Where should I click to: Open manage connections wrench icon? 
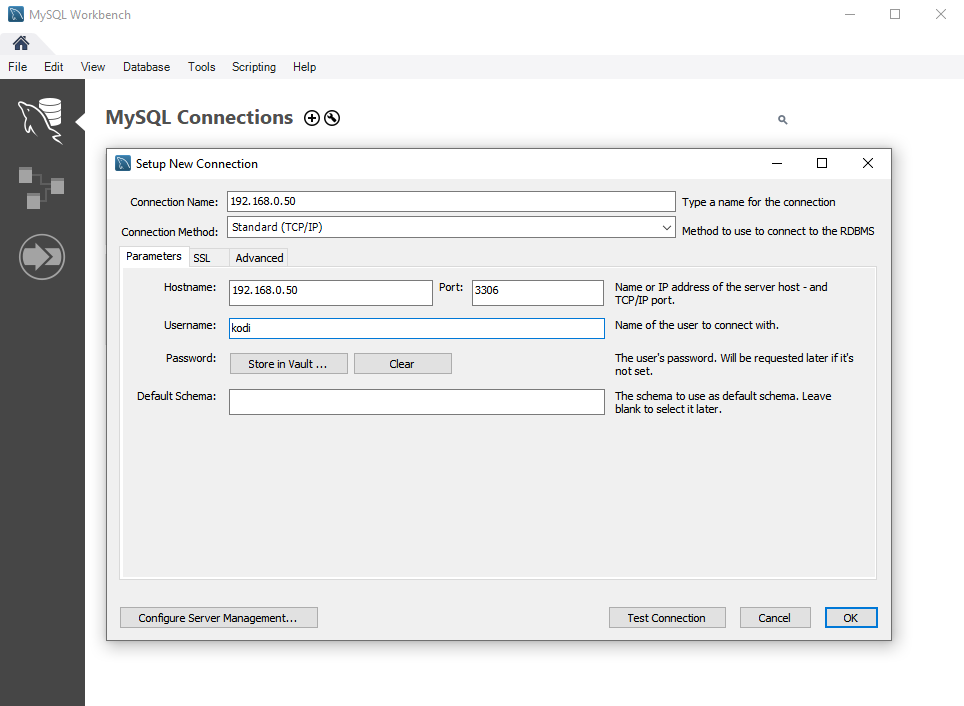[x=332, y=118]
